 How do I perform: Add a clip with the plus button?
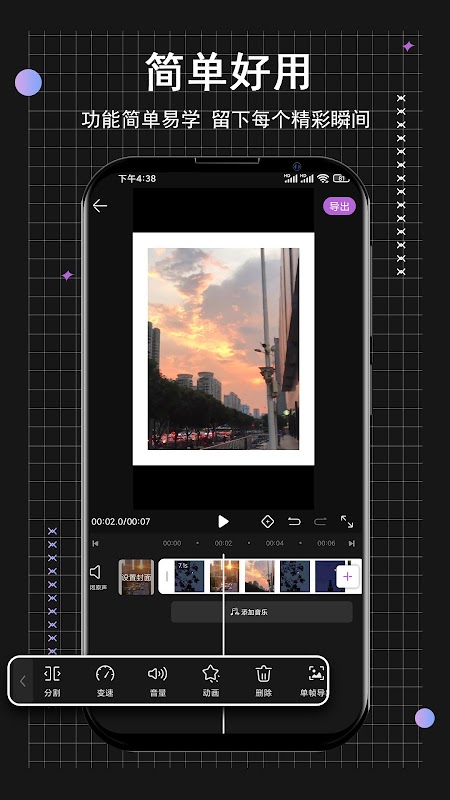(x=347, y=577)
